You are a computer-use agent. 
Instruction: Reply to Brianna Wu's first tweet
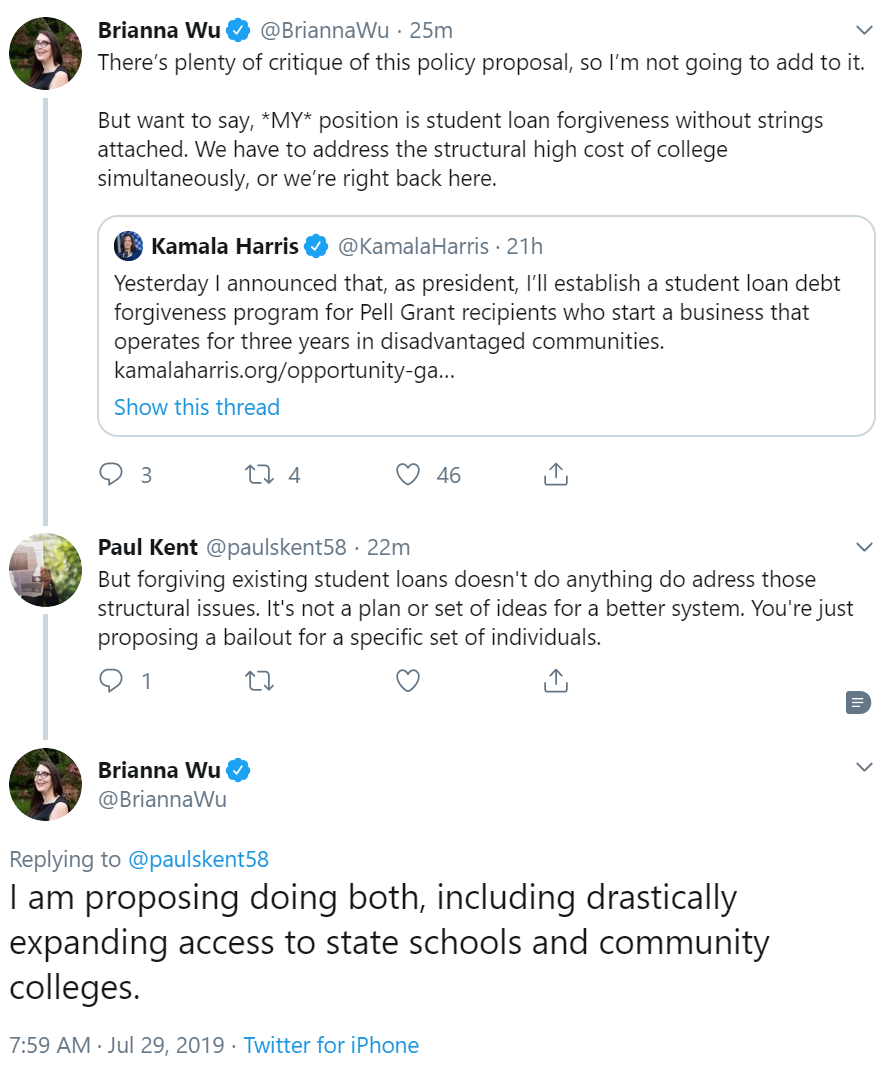[x=111, y=474]
